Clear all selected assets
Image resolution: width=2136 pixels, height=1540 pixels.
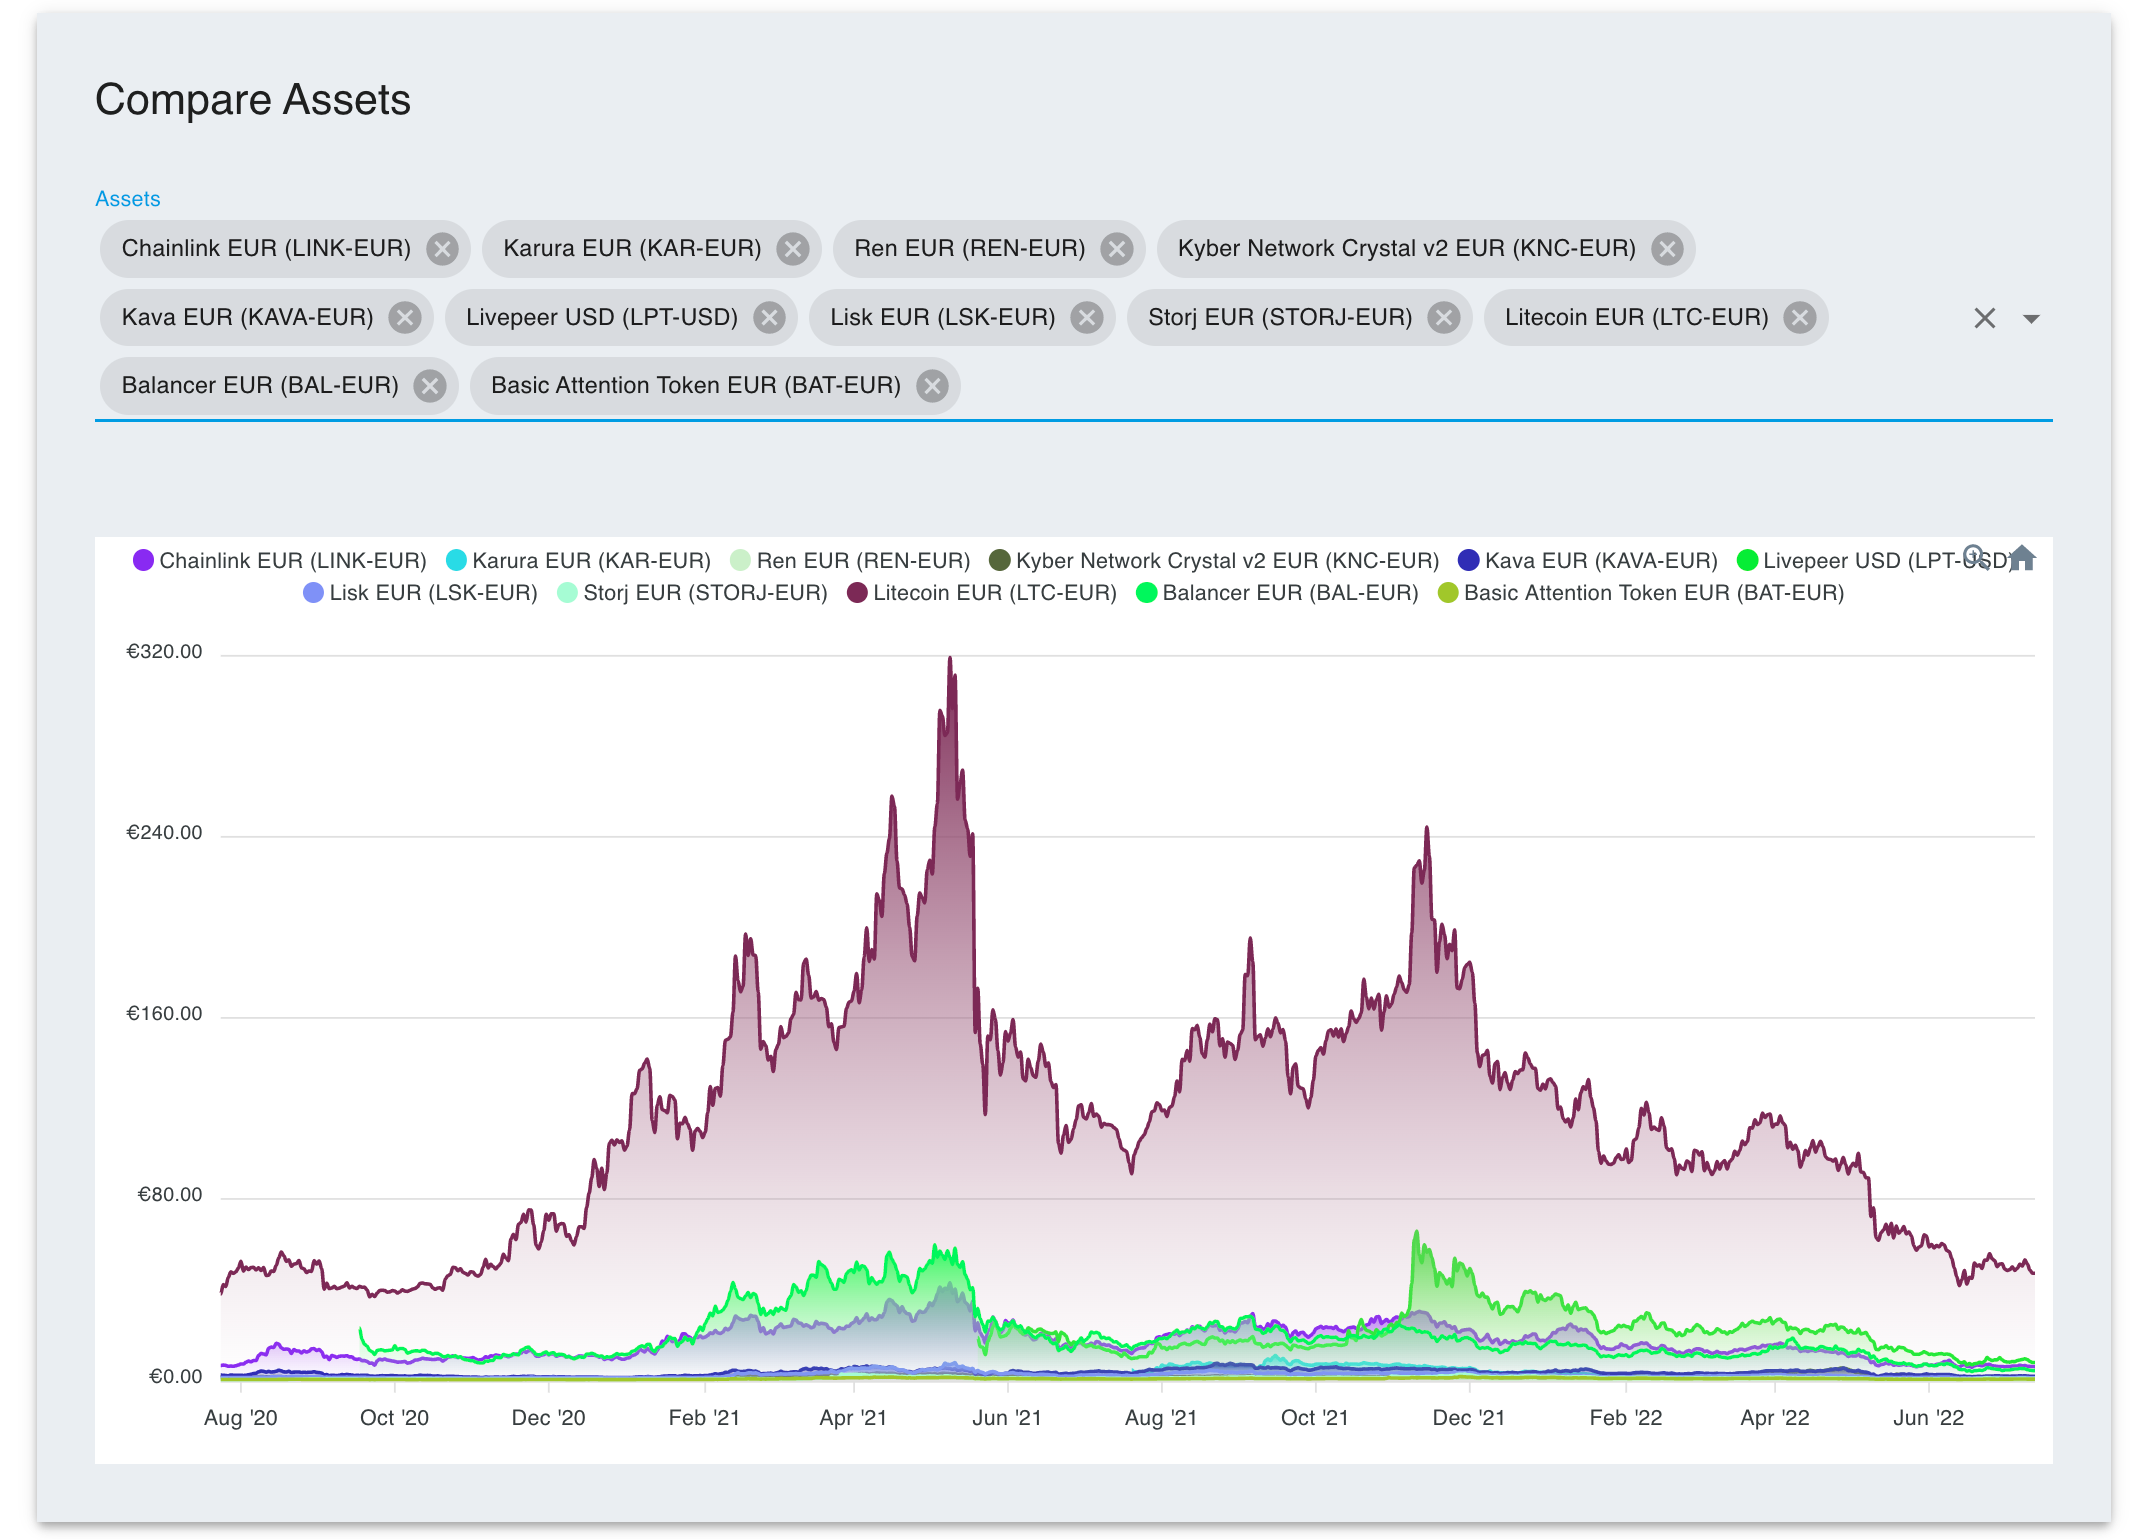pyautogui.click(x=1985, y=318)
